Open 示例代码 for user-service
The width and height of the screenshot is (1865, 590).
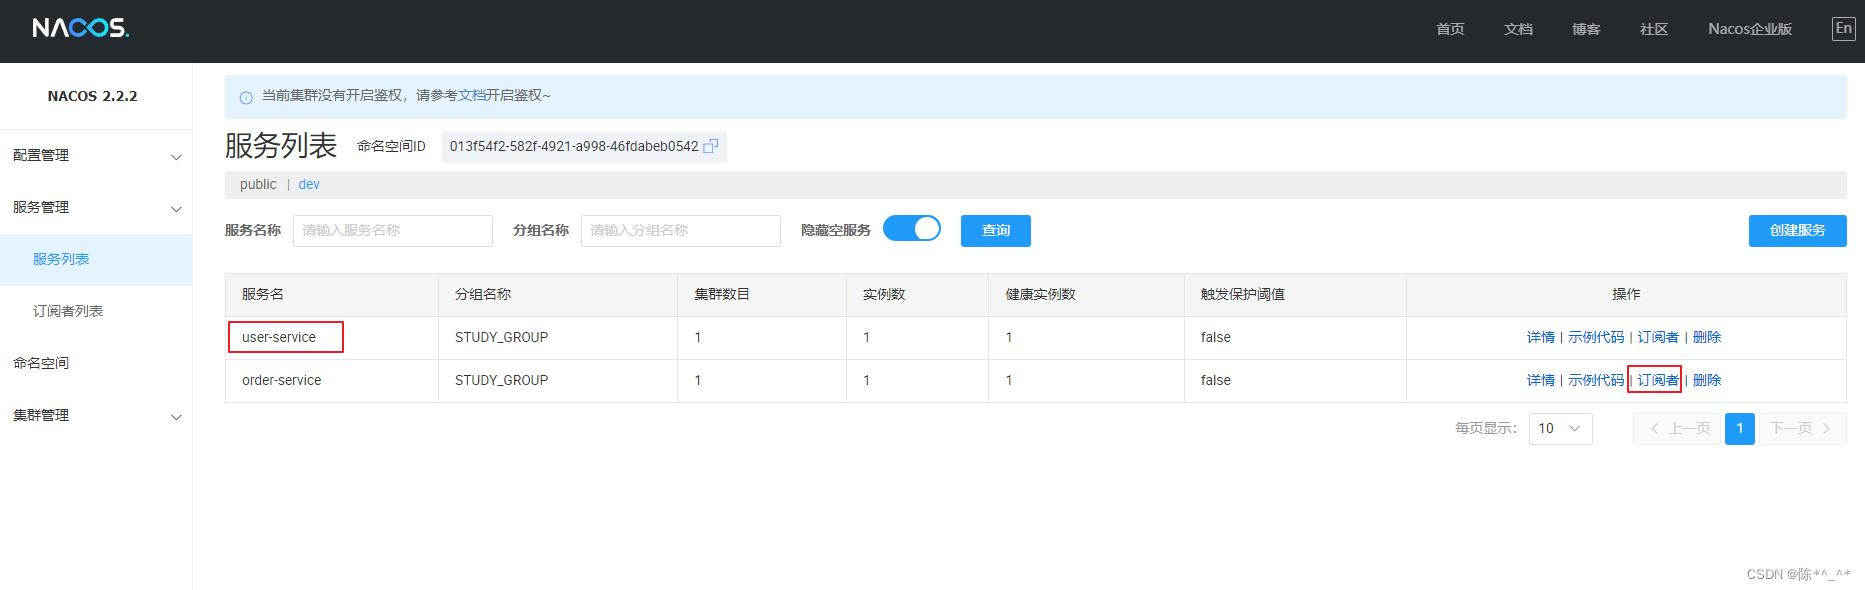[x=1596, y=337]
